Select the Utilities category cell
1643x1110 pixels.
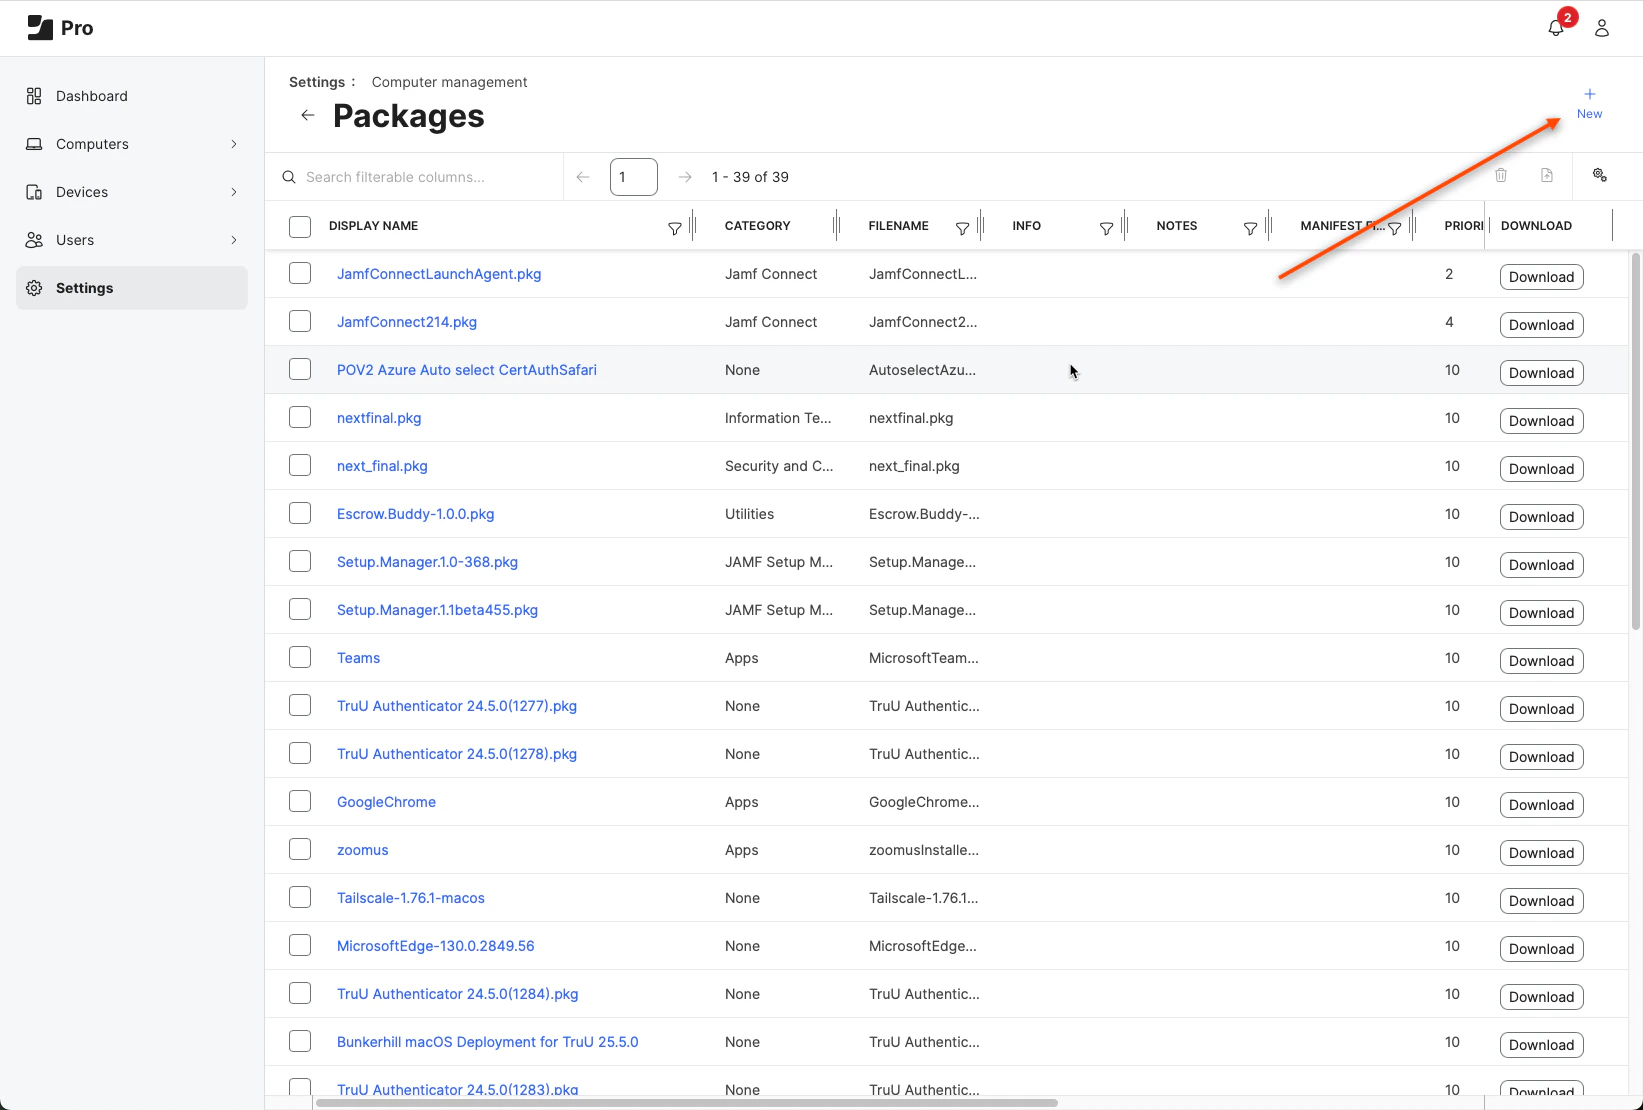click(750, 514)
